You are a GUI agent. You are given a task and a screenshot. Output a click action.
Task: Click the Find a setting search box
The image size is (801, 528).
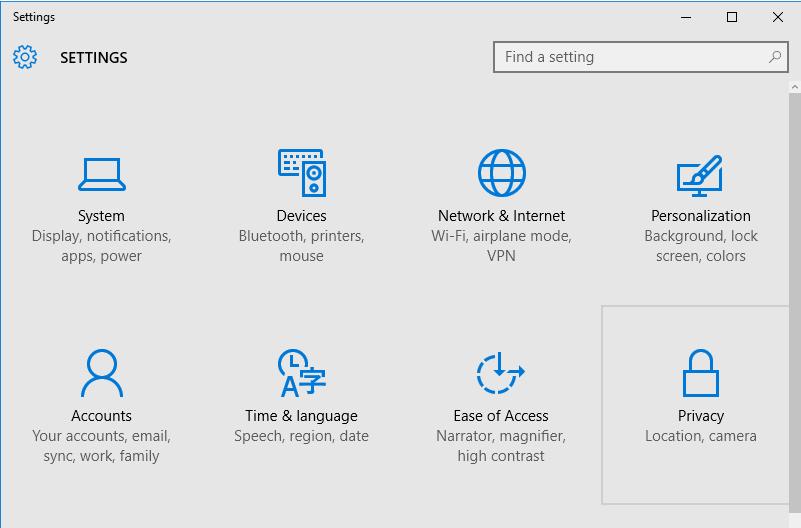(x=641, y=57)
